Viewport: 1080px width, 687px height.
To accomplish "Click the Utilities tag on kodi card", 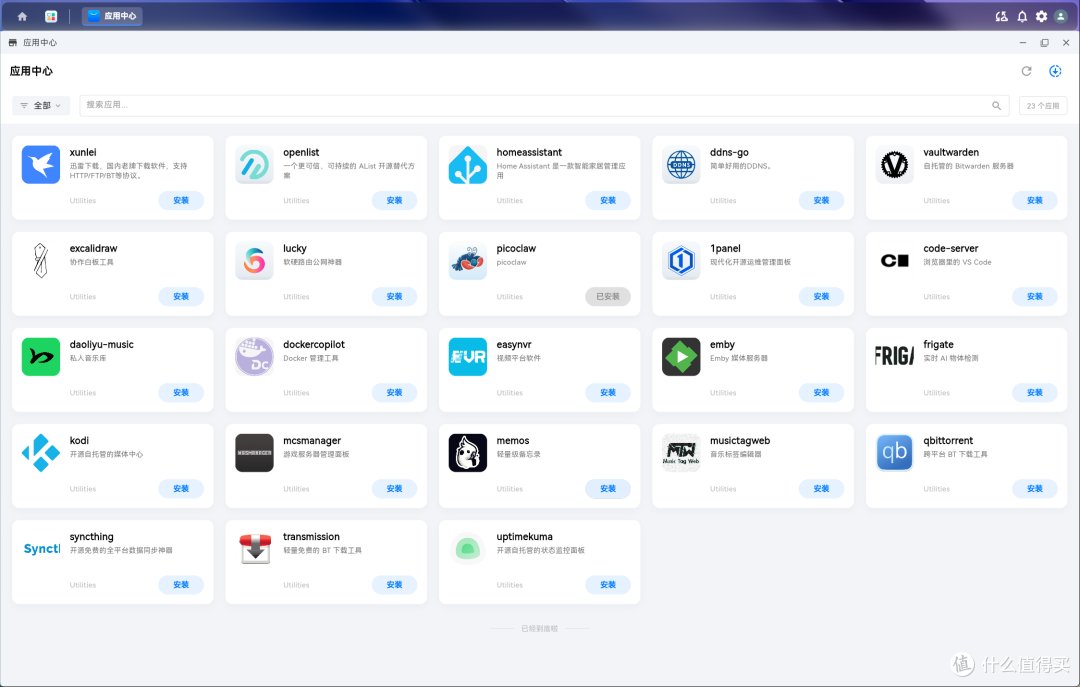I will (x=83, y=489).
